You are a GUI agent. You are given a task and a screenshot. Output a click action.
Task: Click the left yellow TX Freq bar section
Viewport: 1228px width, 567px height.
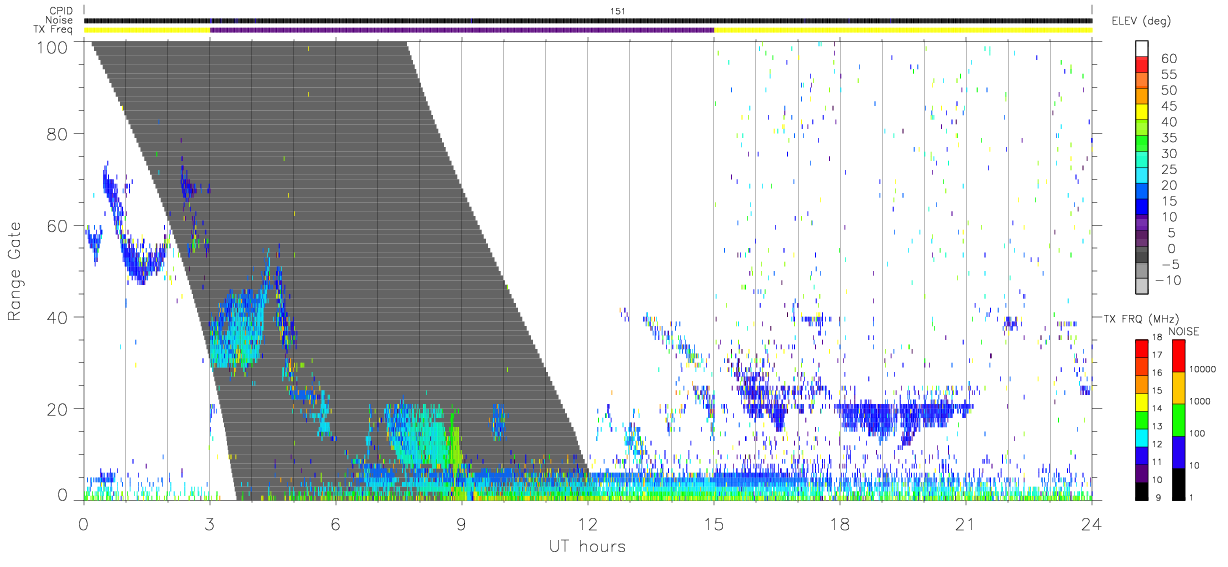(147, 30)
